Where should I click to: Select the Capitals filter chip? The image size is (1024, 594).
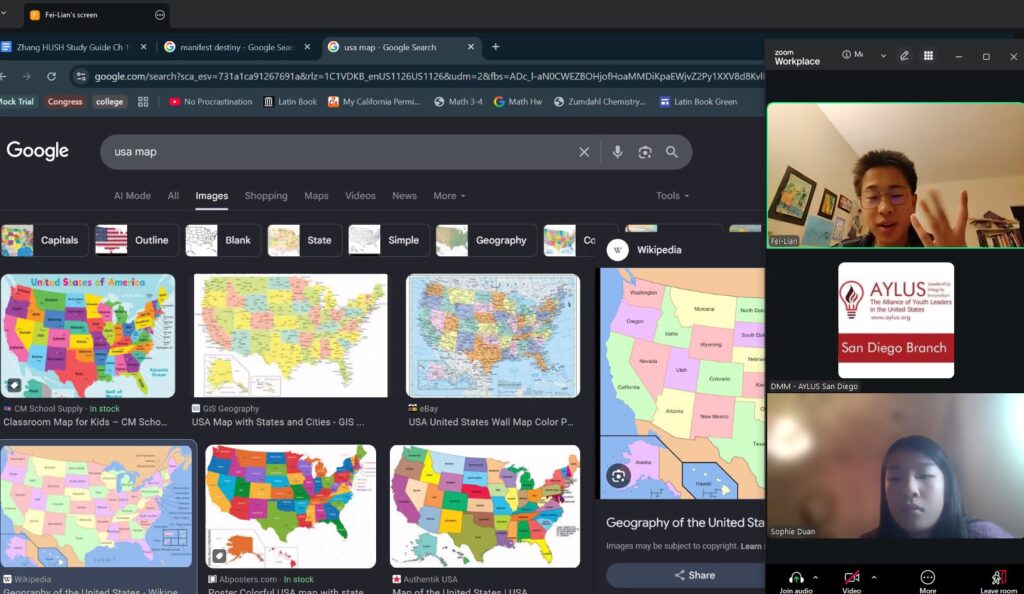pos(45,240)
